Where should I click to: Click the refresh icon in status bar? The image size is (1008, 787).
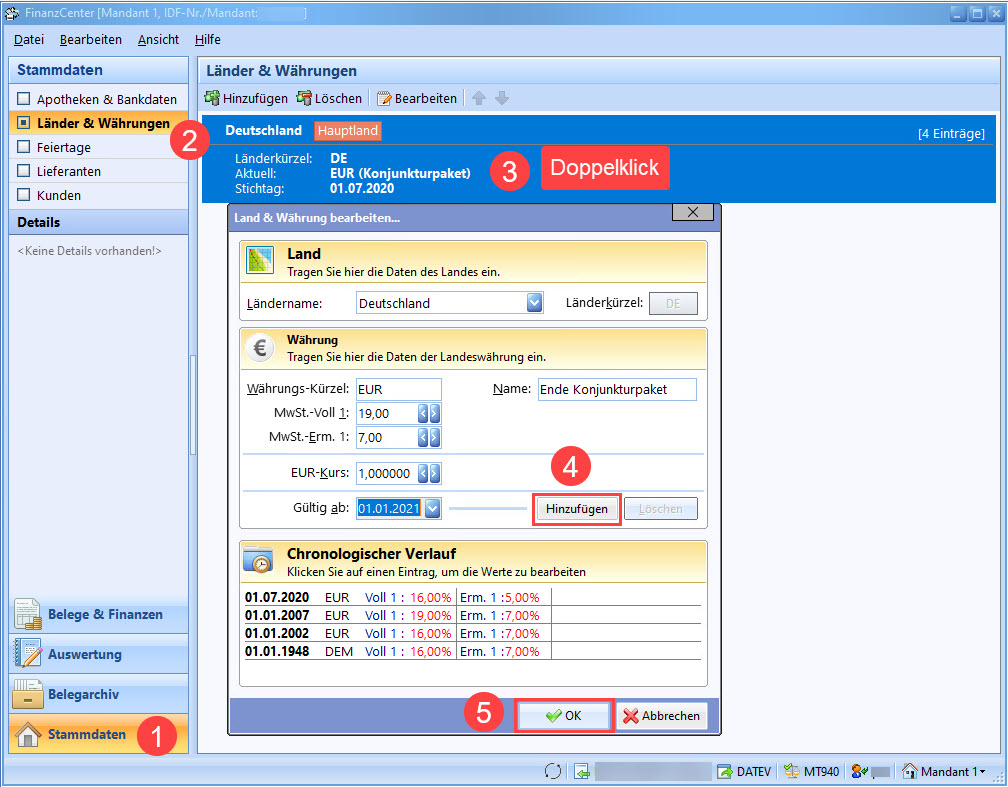[552, 771]
